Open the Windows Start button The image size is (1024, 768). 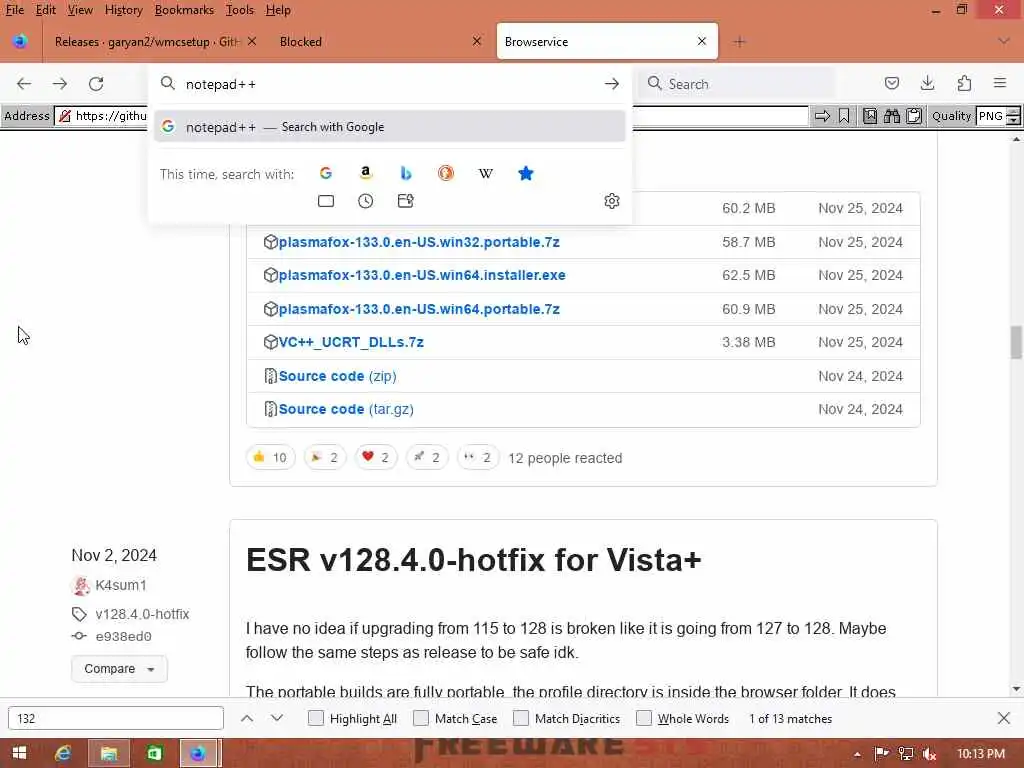20,753
